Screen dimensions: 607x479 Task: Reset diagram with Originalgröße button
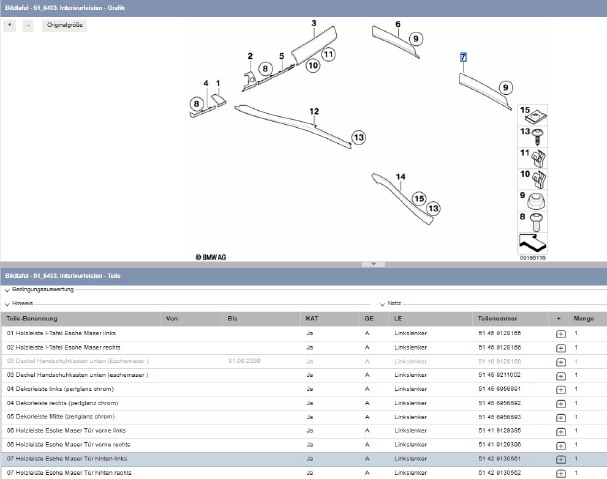(64, 25)
